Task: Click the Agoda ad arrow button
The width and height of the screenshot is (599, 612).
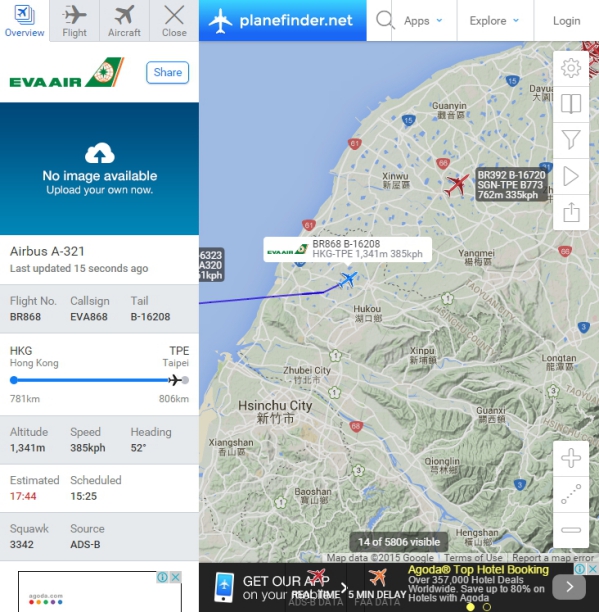Action: click(x=569, y=586)
